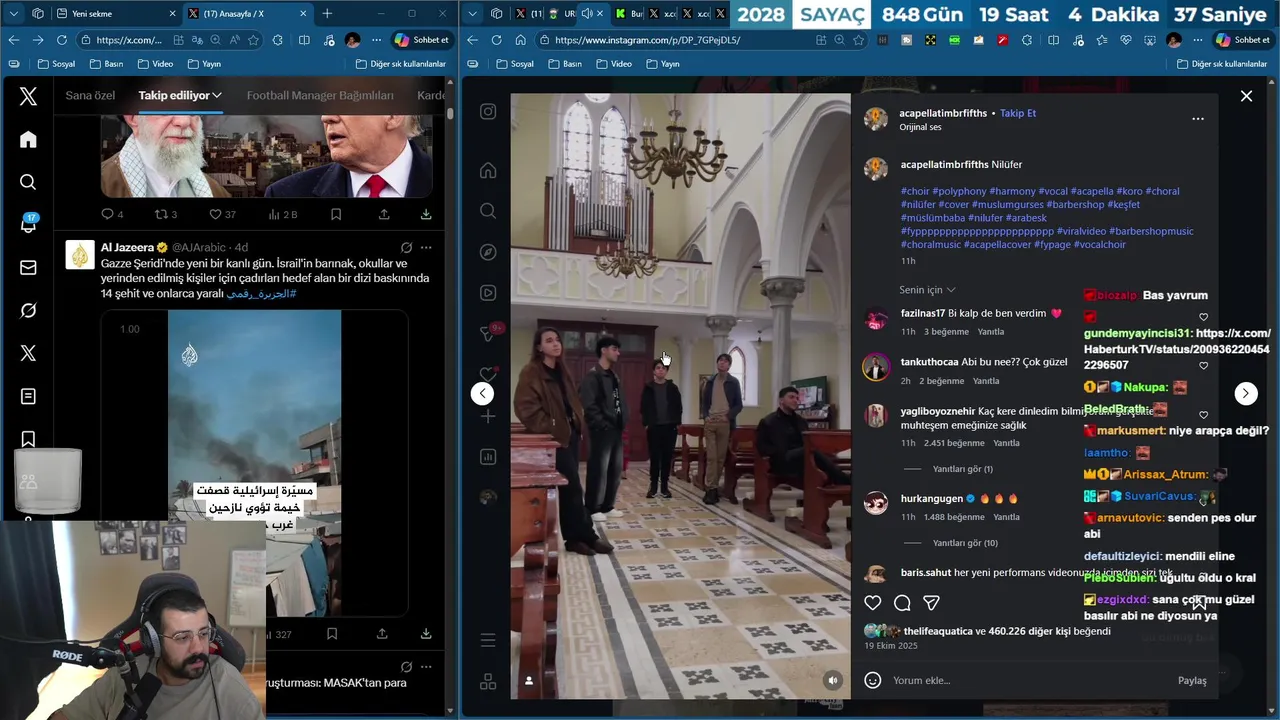Click the Yorum ekle comment field
The height and width of the screenshot is (720, 1280).
click(1030, 680)
